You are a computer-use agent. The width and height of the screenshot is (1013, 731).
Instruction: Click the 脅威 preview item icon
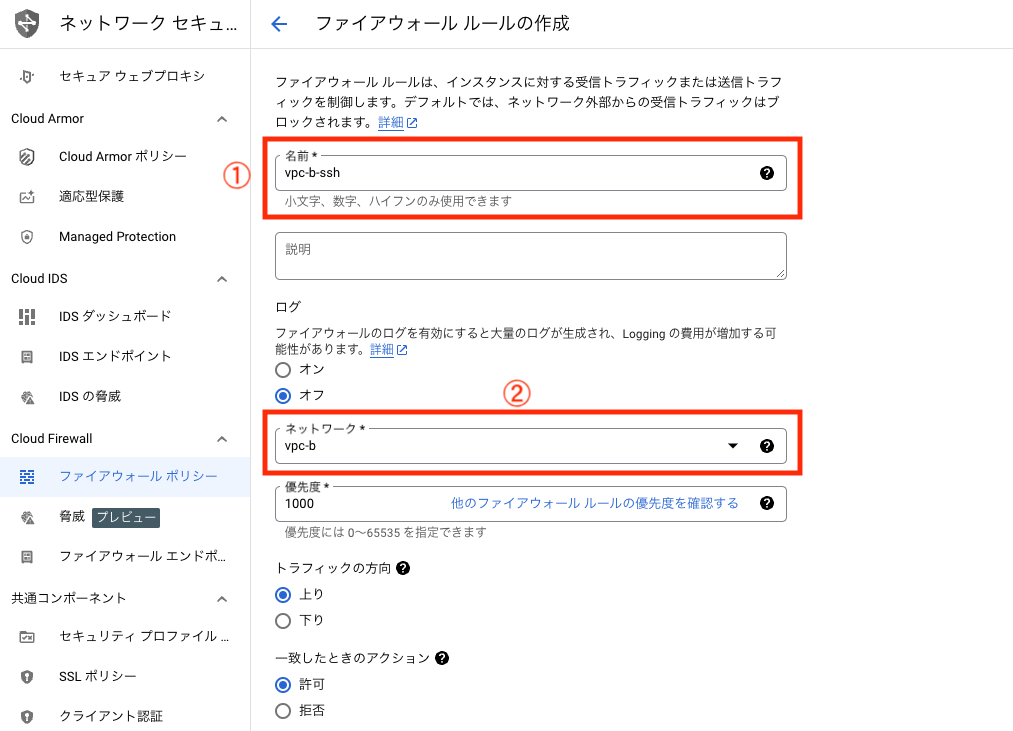click(x=27, y=517)
